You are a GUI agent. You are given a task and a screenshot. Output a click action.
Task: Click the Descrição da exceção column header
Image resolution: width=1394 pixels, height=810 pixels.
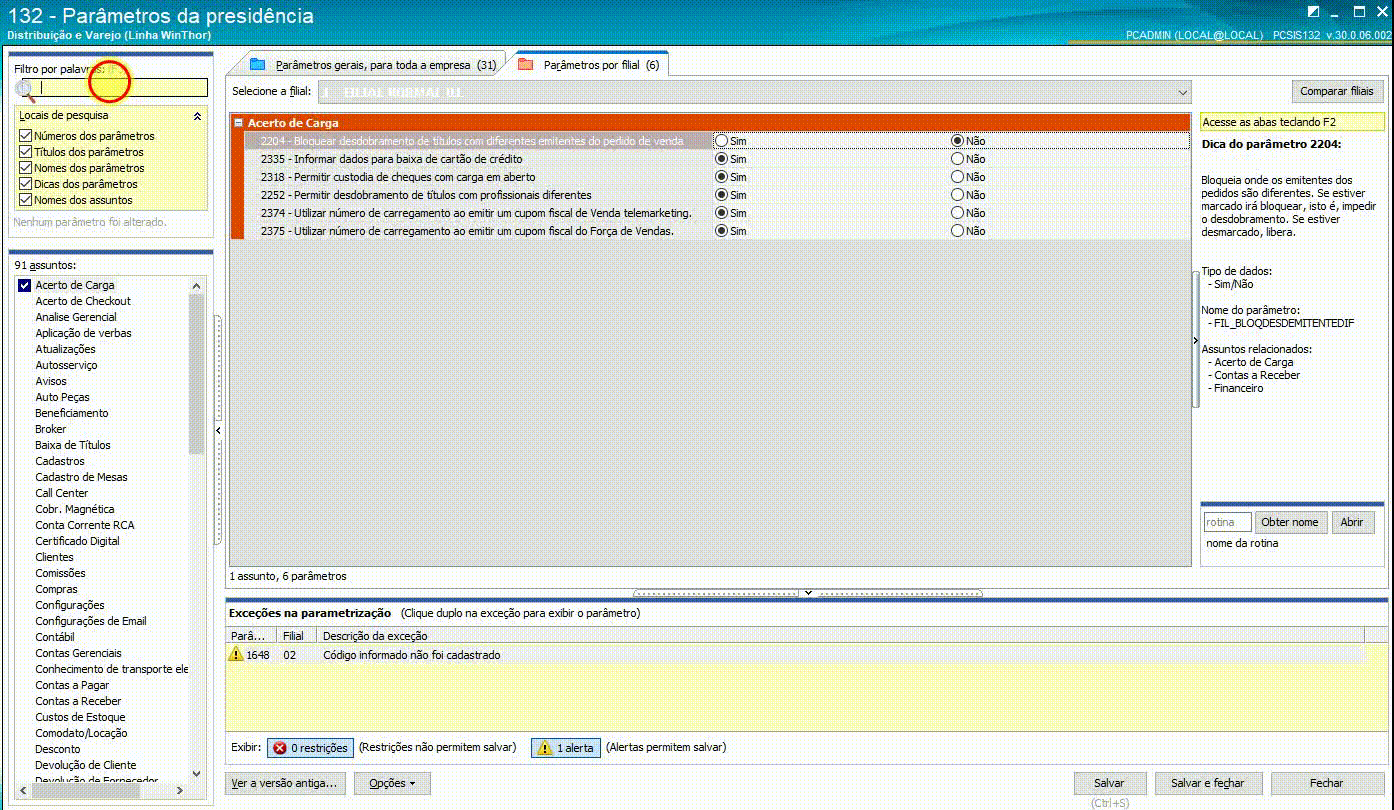[840, 635]
